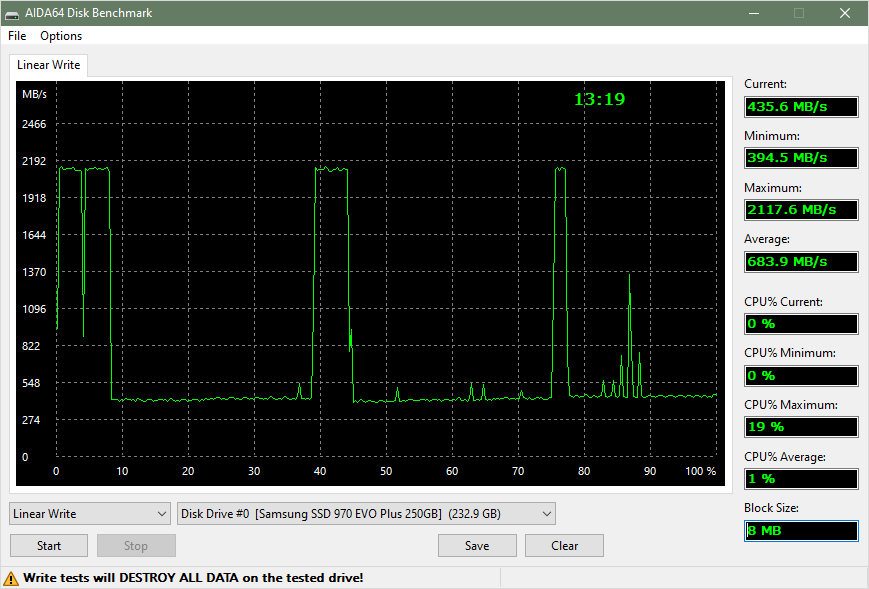Viewport: 869px width, 589px height.
Task: Save the benchmark results
Action: (477, 546)
